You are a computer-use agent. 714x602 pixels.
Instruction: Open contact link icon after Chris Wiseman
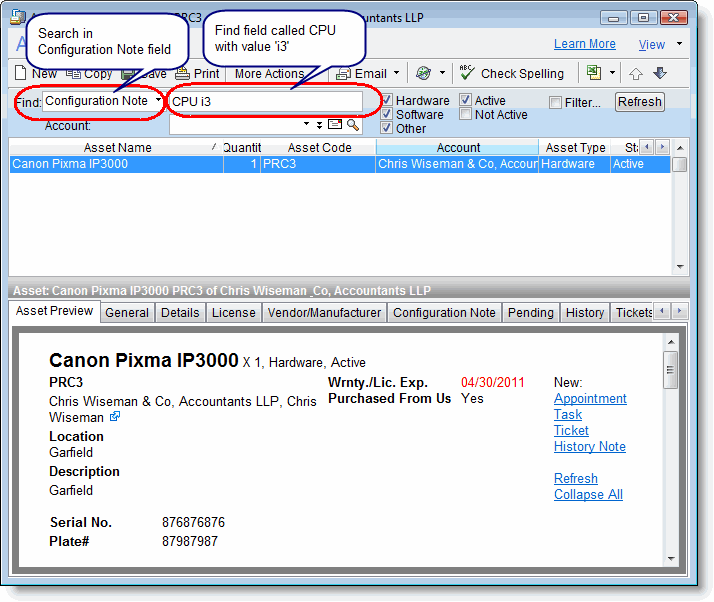[115, 417]
